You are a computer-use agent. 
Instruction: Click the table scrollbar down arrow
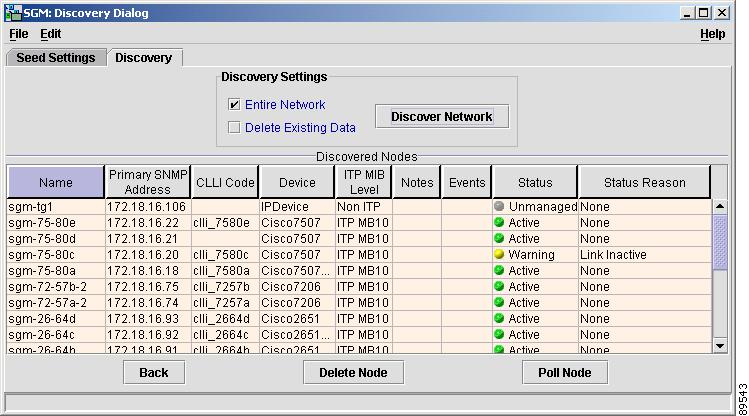(x=720, y=345)
